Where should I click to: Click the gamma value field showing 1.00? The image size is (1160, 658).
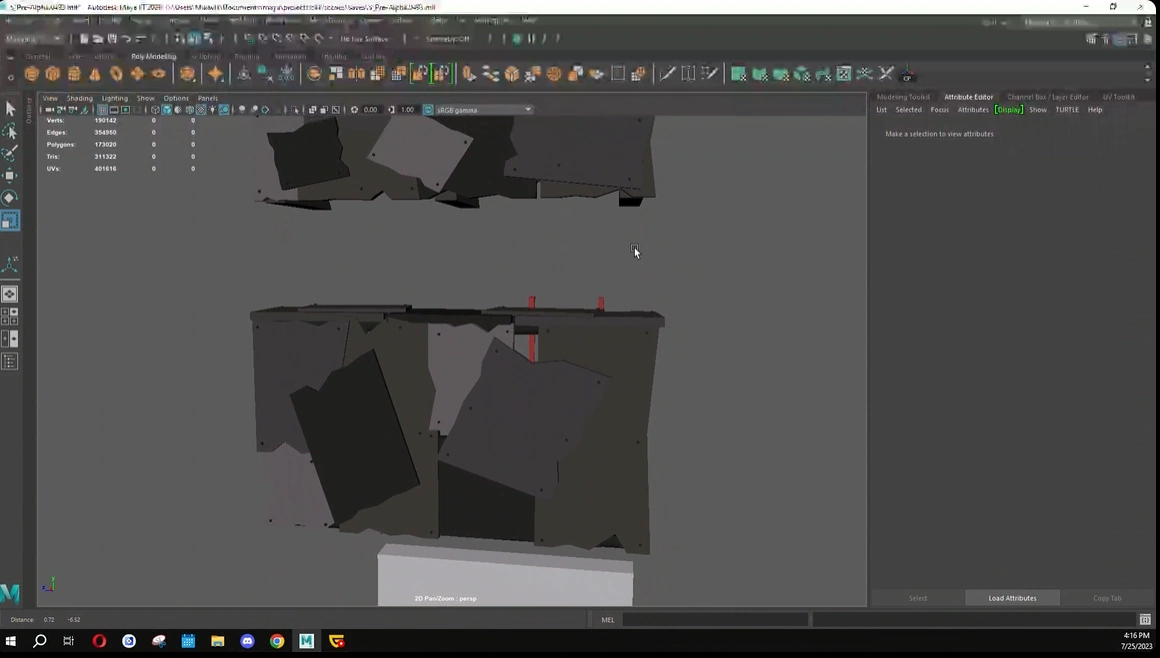tap(407, 110)
